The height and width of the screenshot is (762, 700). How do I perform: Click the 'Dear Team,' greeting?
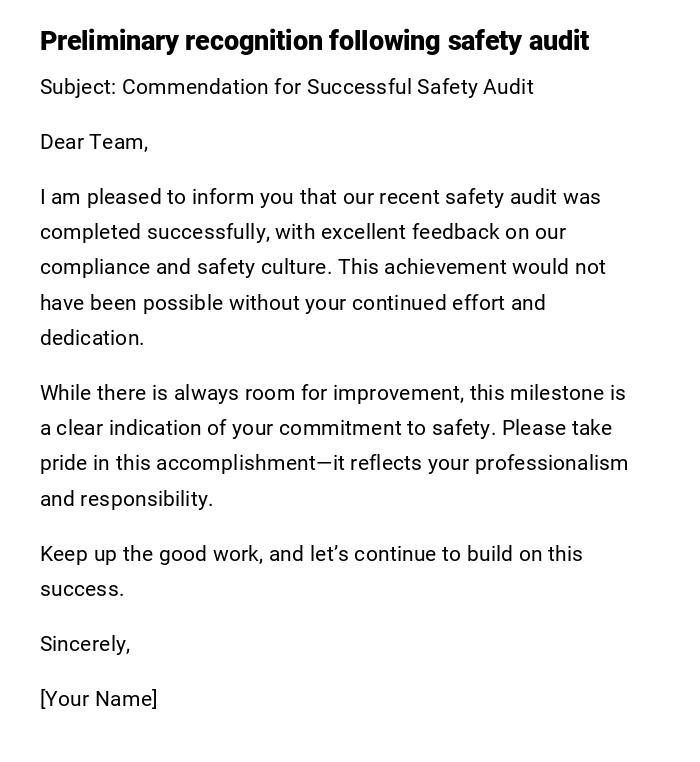click(94, 142)
